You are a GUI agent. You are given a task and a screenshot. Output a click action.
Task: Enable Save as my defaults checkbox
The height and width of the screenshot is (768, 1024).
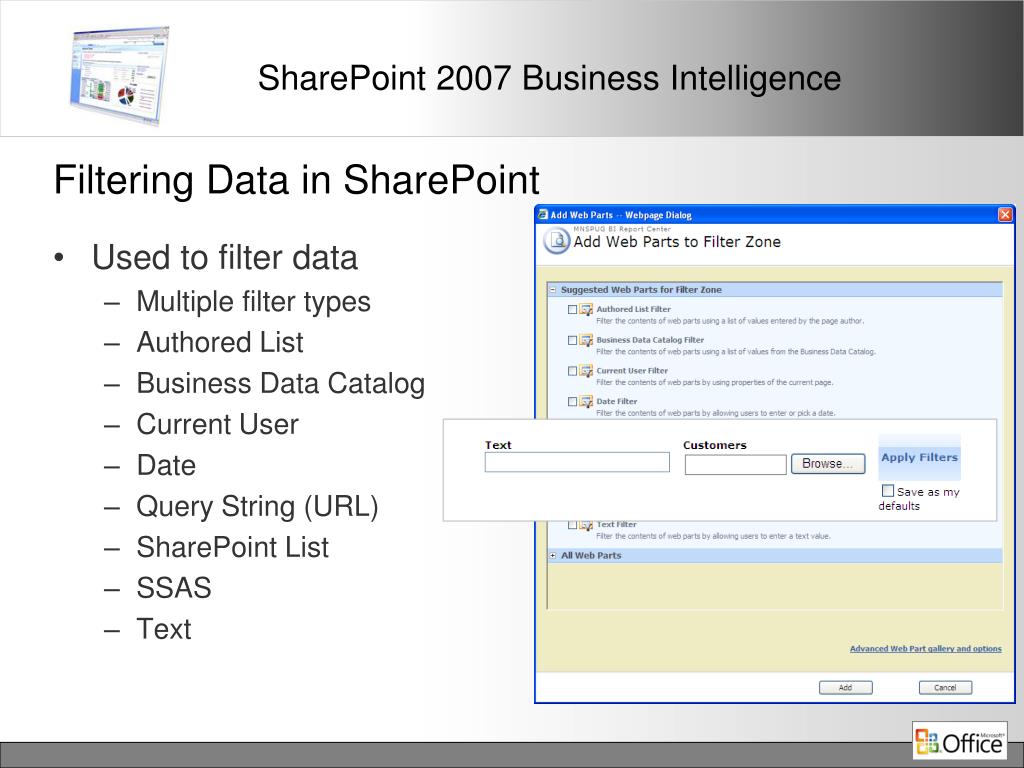pyautogui.click(x=888, y=490)
